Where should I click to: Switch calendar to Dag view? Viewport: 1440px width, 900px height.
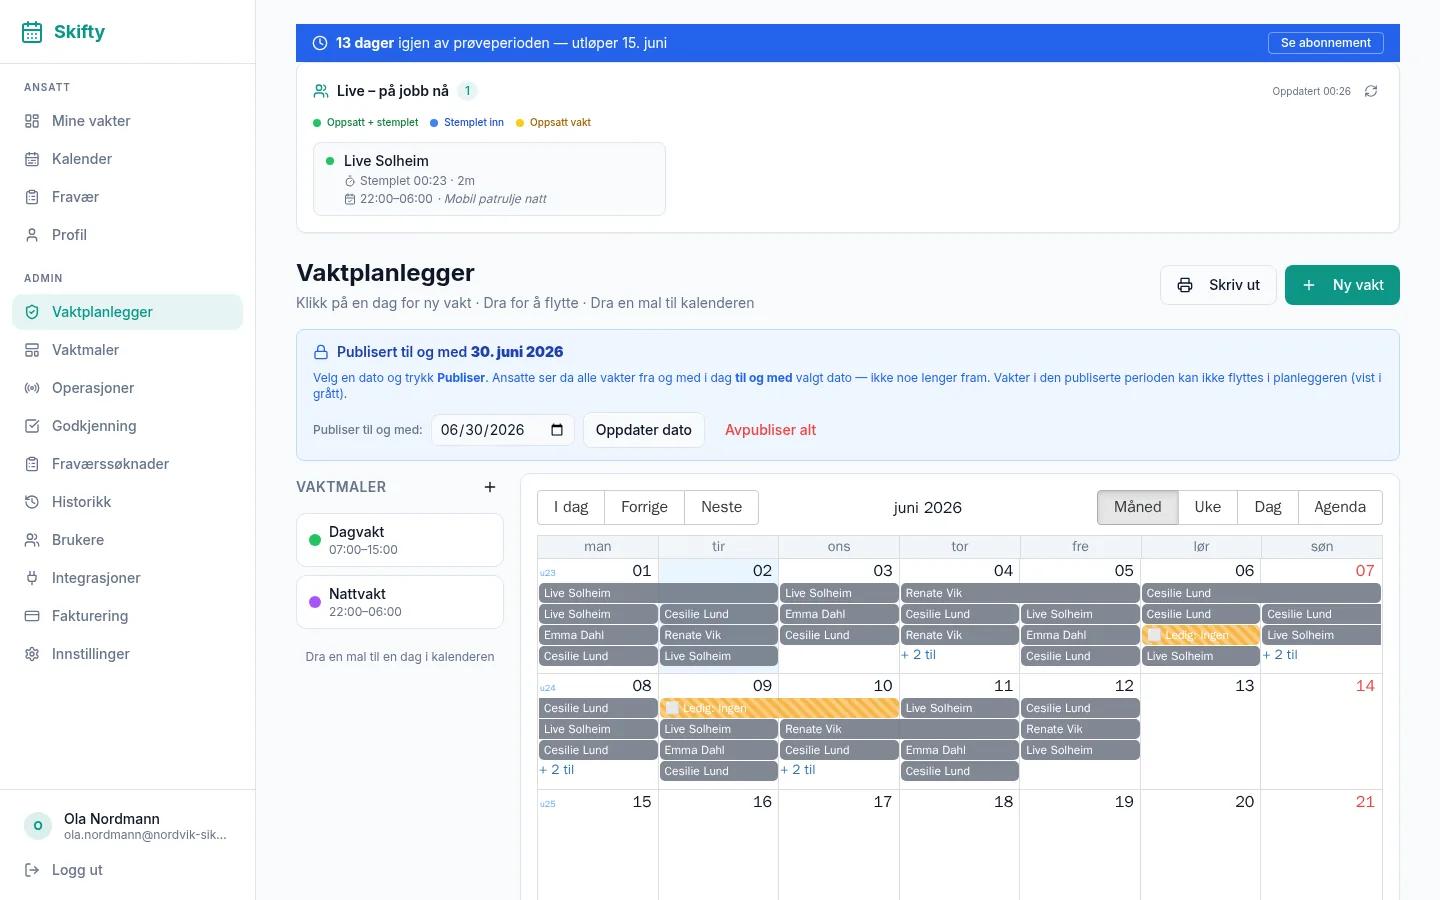pos(1267,507)
